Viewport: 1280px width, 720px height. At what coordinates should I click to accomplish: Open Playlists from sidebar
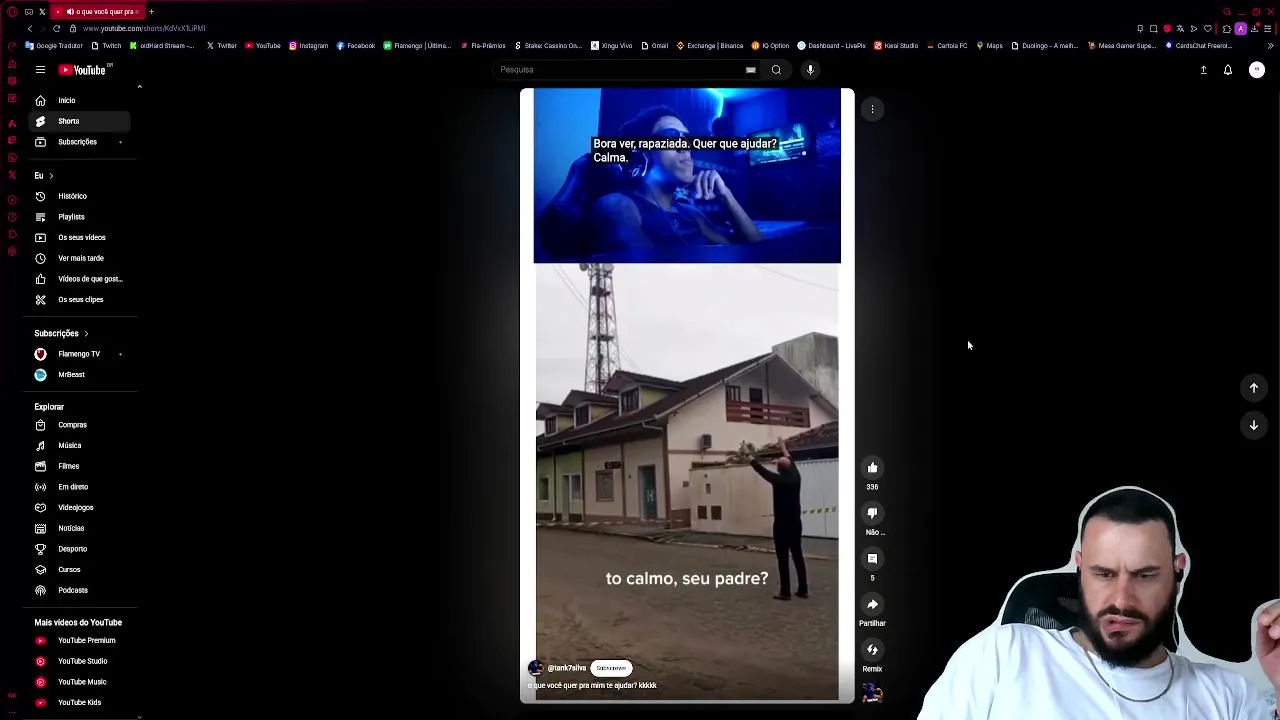(x=80, y=217)
